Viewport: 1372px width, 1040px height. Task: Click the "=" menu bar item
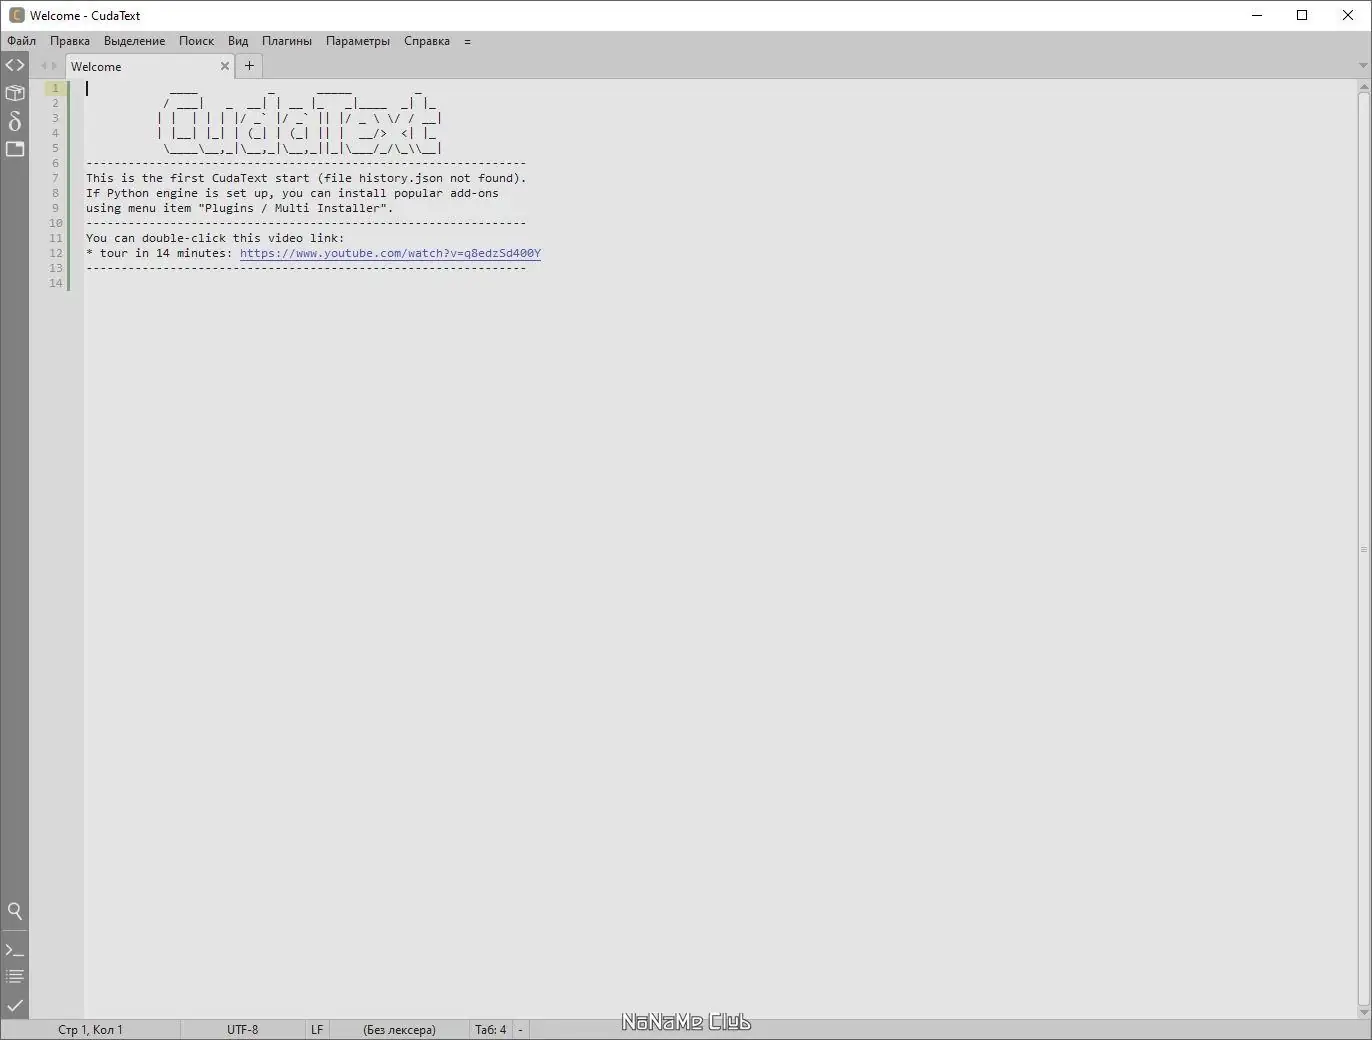467,41
